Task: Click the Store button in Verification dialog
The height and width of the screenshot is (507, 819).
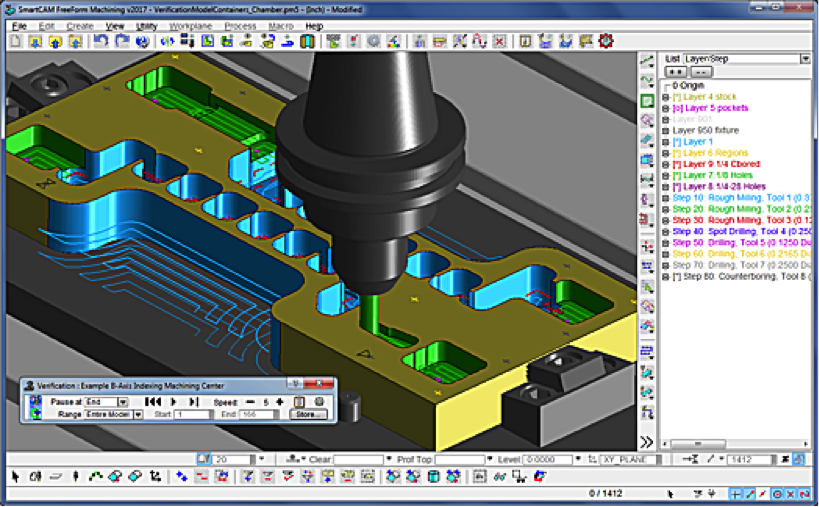Action: pos(307,414)
